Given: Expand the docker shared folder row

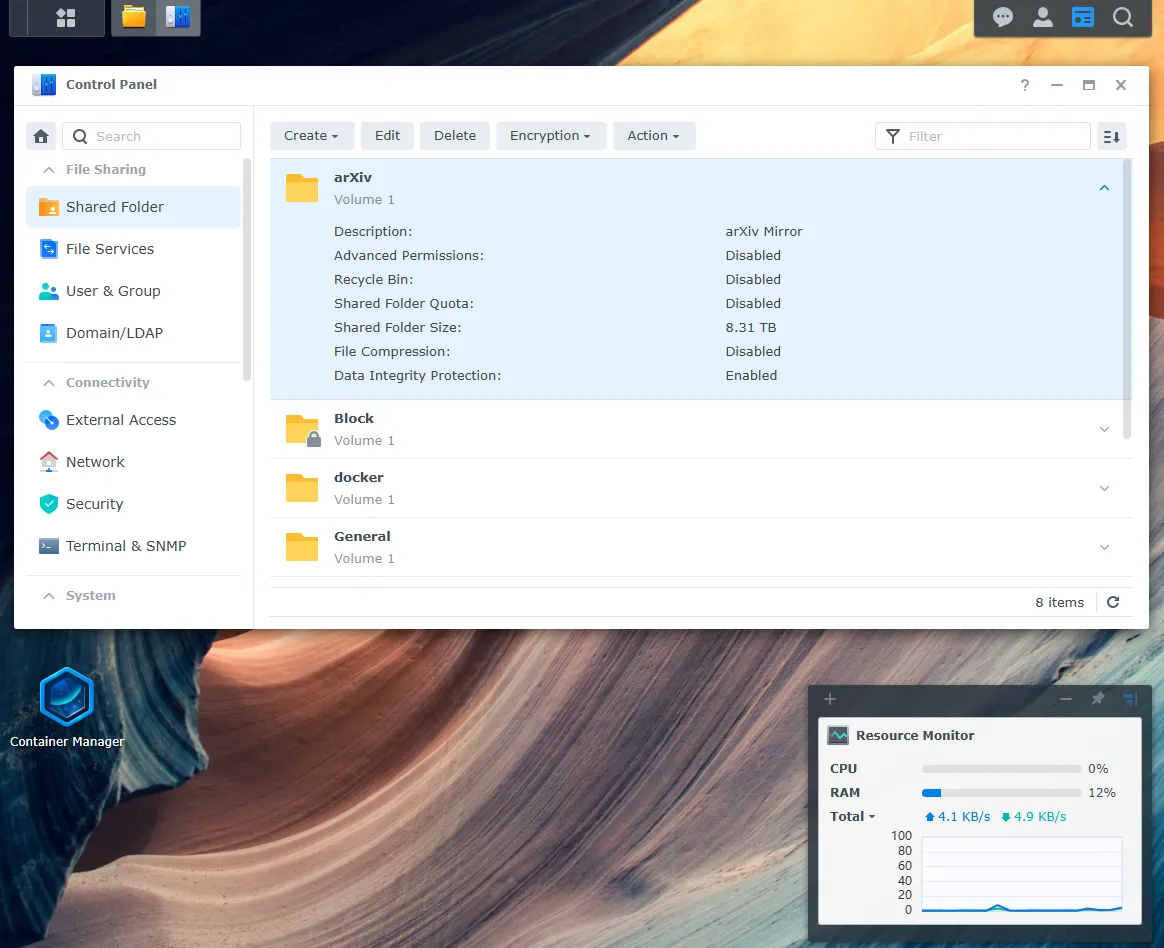Looking at the screenshot, I should 1104,488.
